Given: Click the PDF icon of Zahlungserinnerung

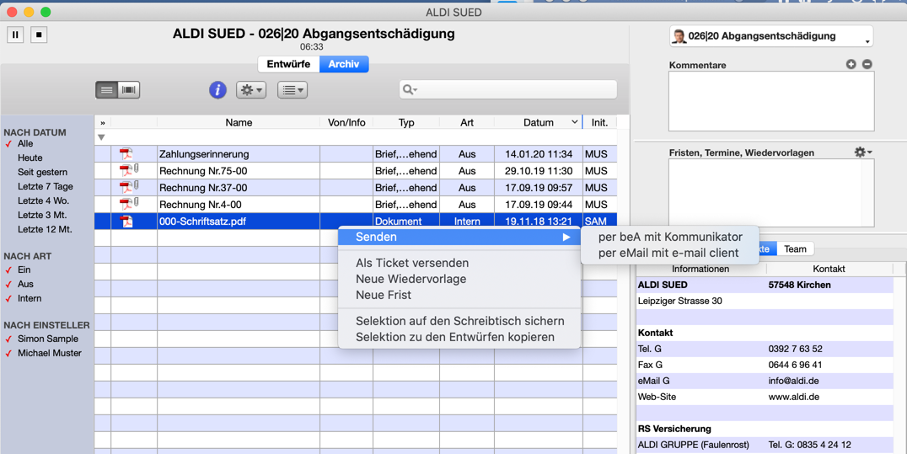Looking at the screenshot, I should point(126,154).
